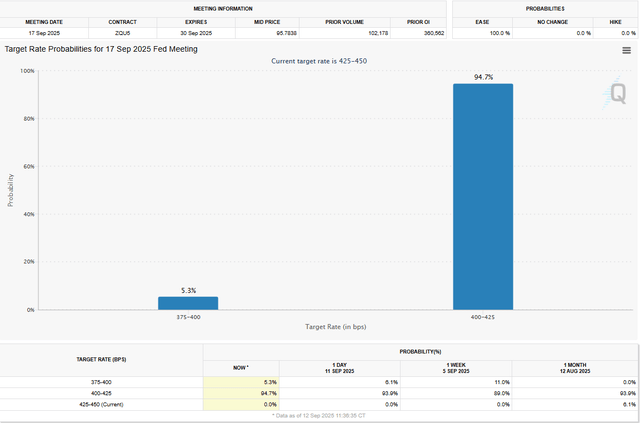Select the 5.3% bar for 375-400
640x423 pixels.
pyautogui.click(x=188, y=303)
